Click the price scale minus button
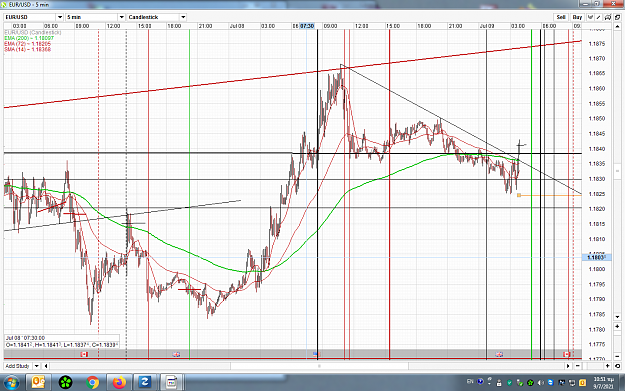 [617, 356]
